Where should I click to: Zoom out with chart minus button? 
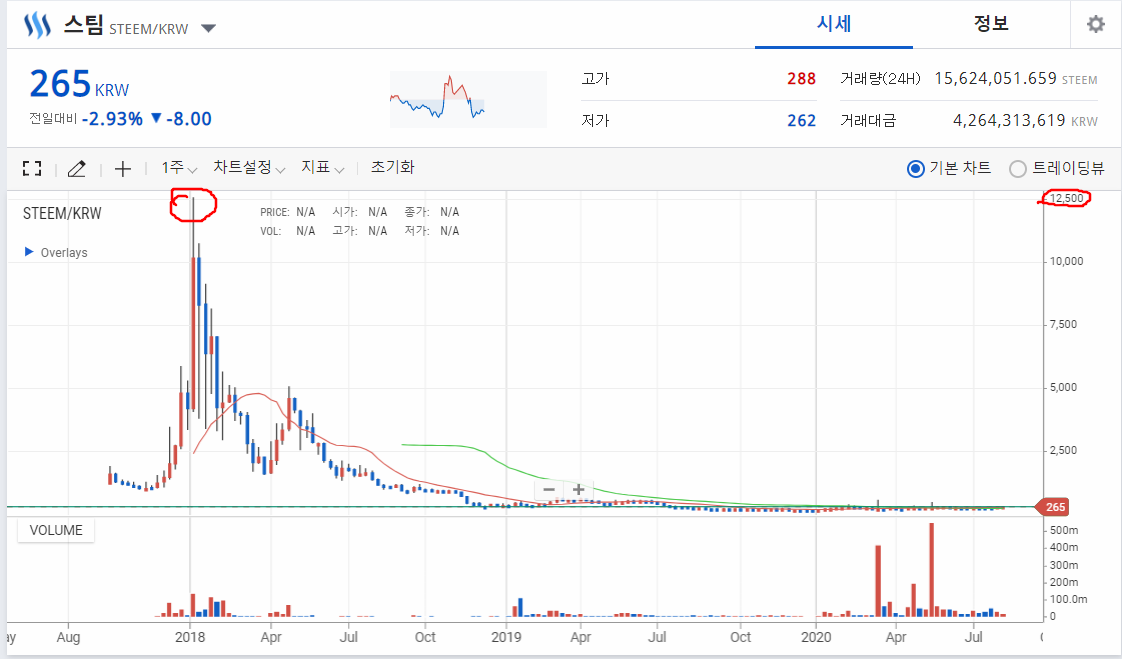click(549, 489)
